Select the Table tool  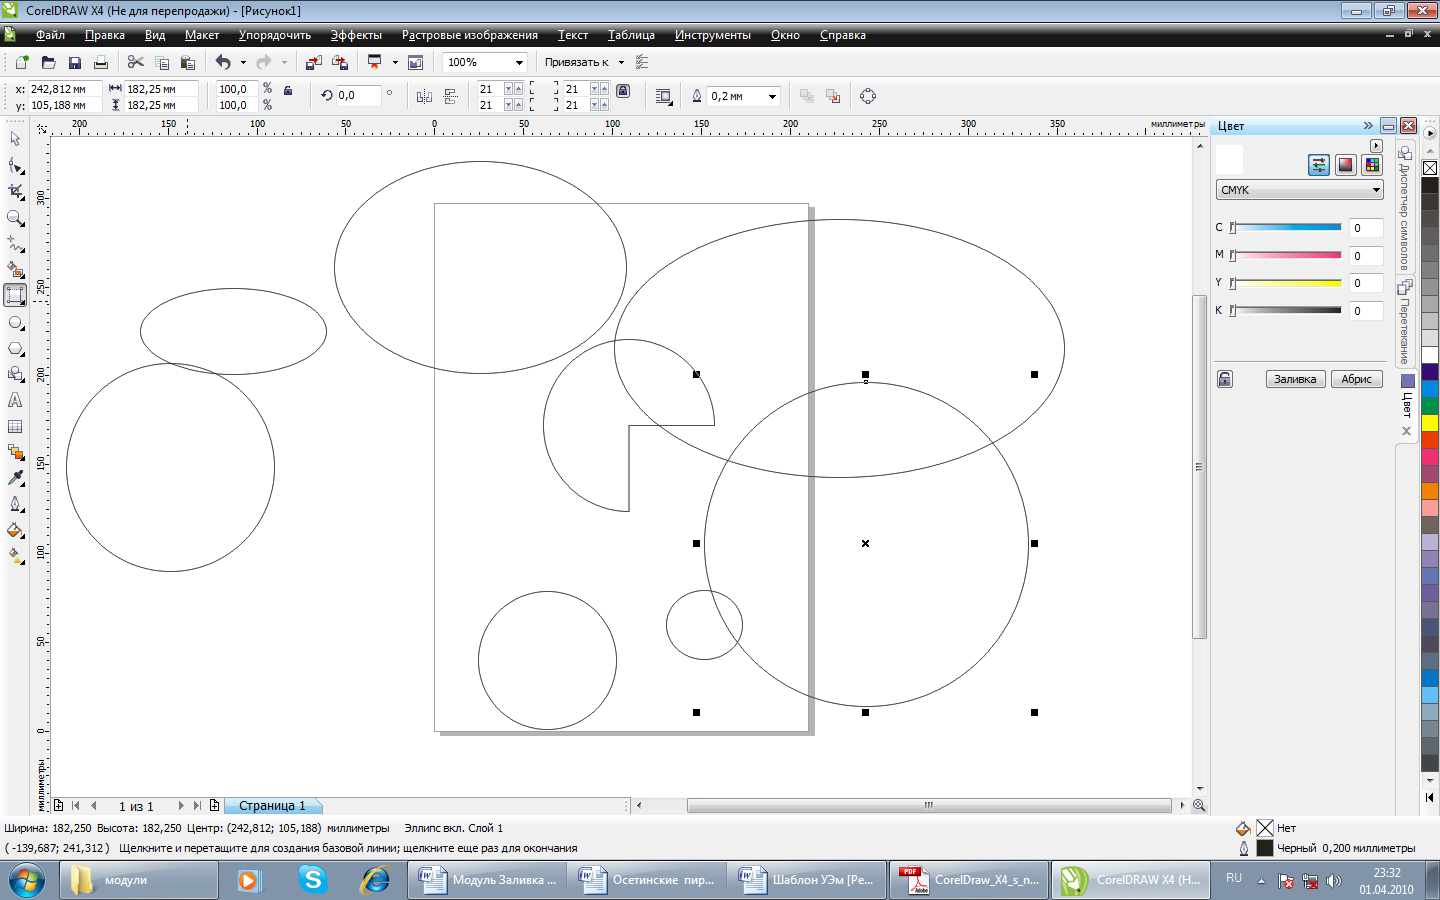point(15,426)
